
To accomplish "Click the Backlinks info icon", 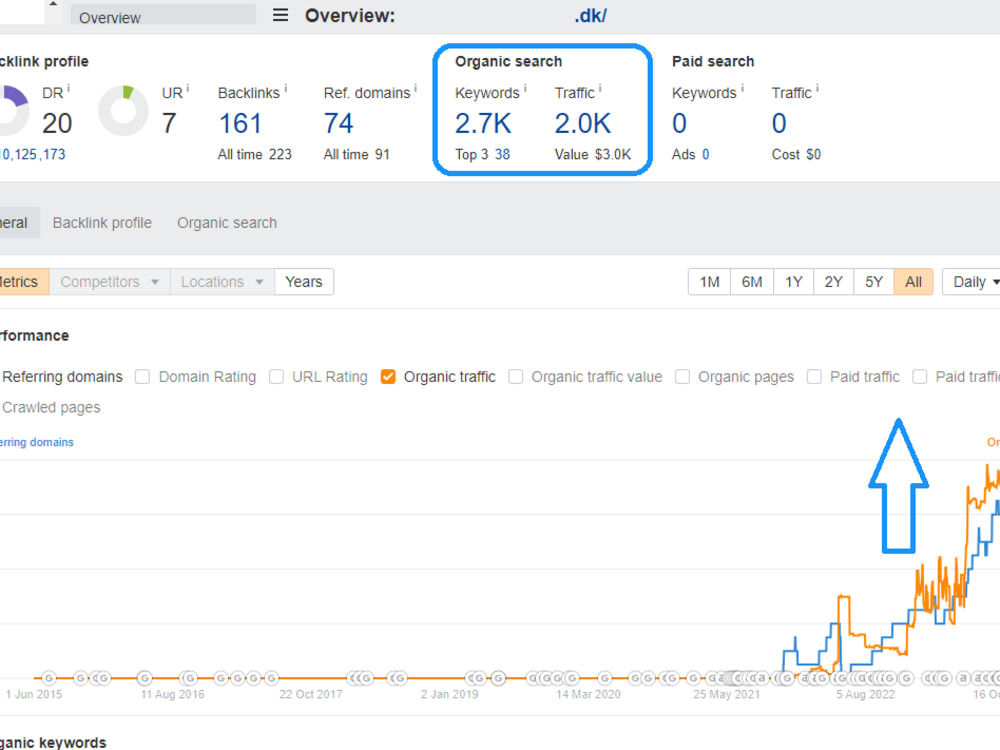I will [286, 88].
